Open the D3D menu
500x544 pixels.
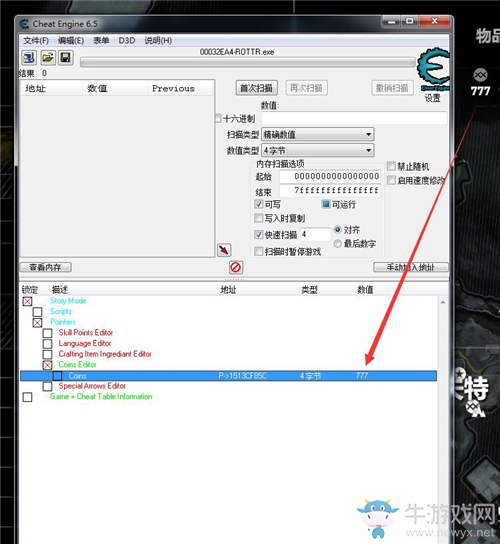pos(127,41)
